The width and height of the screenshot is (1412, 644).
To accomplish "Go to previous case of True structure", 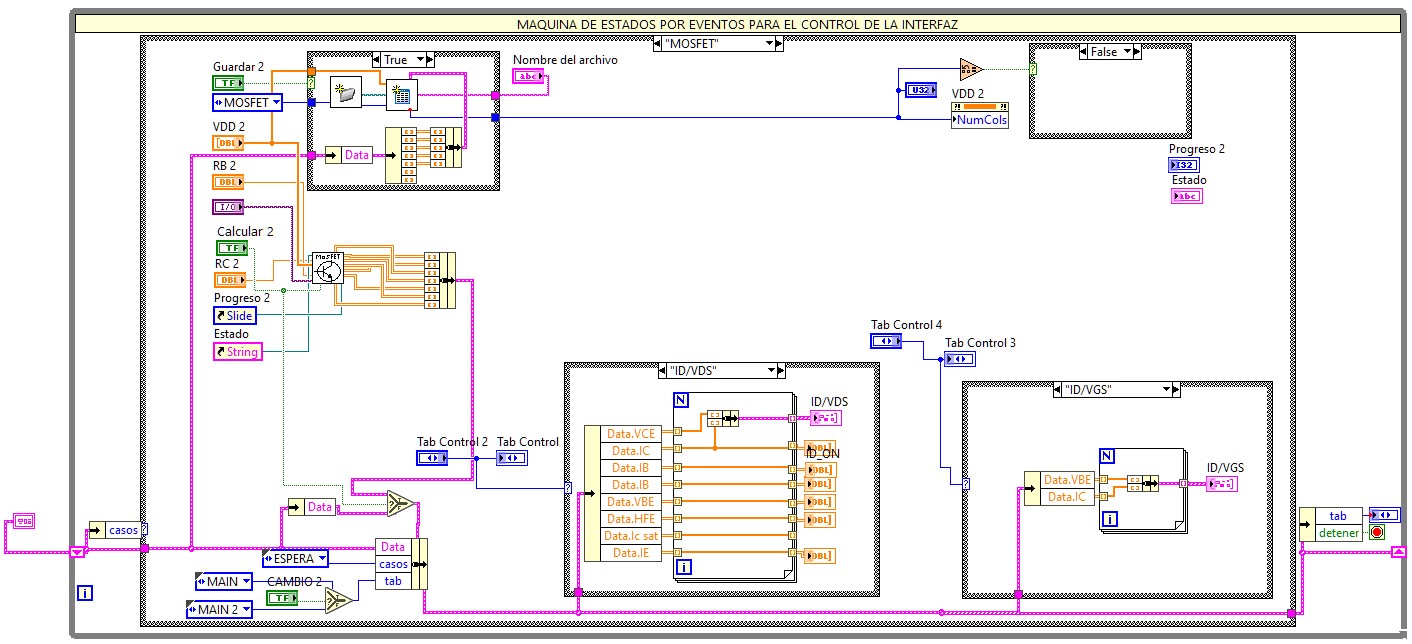I will click(376, 60).
